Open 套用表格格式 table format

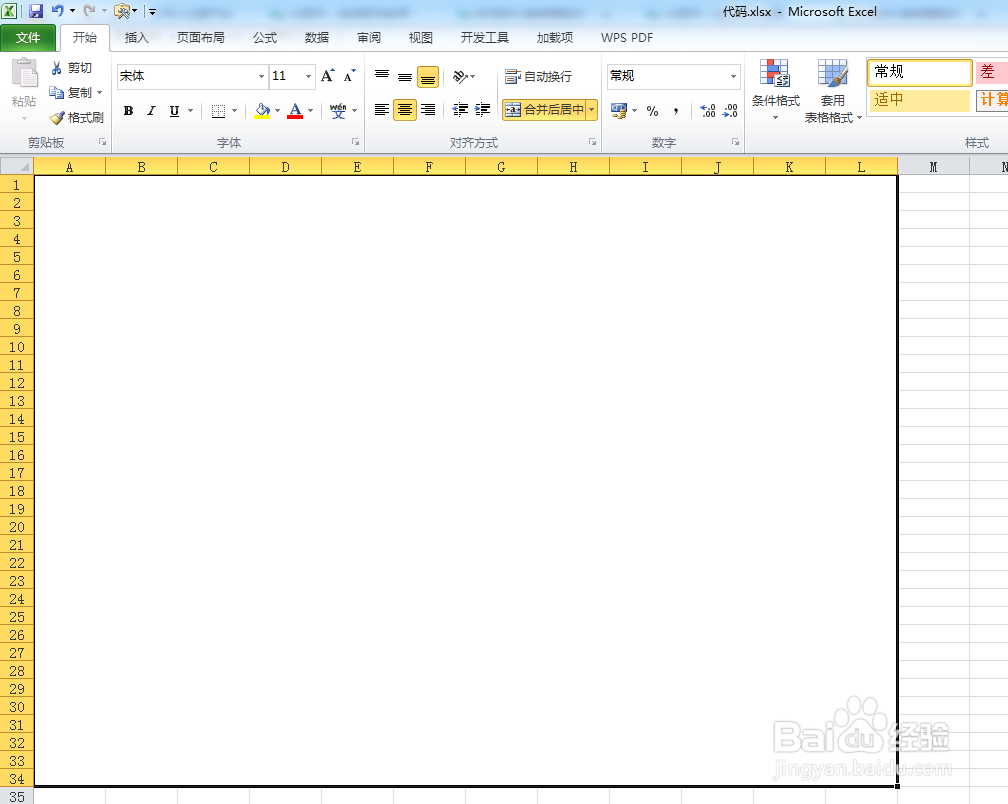(833, 90)
